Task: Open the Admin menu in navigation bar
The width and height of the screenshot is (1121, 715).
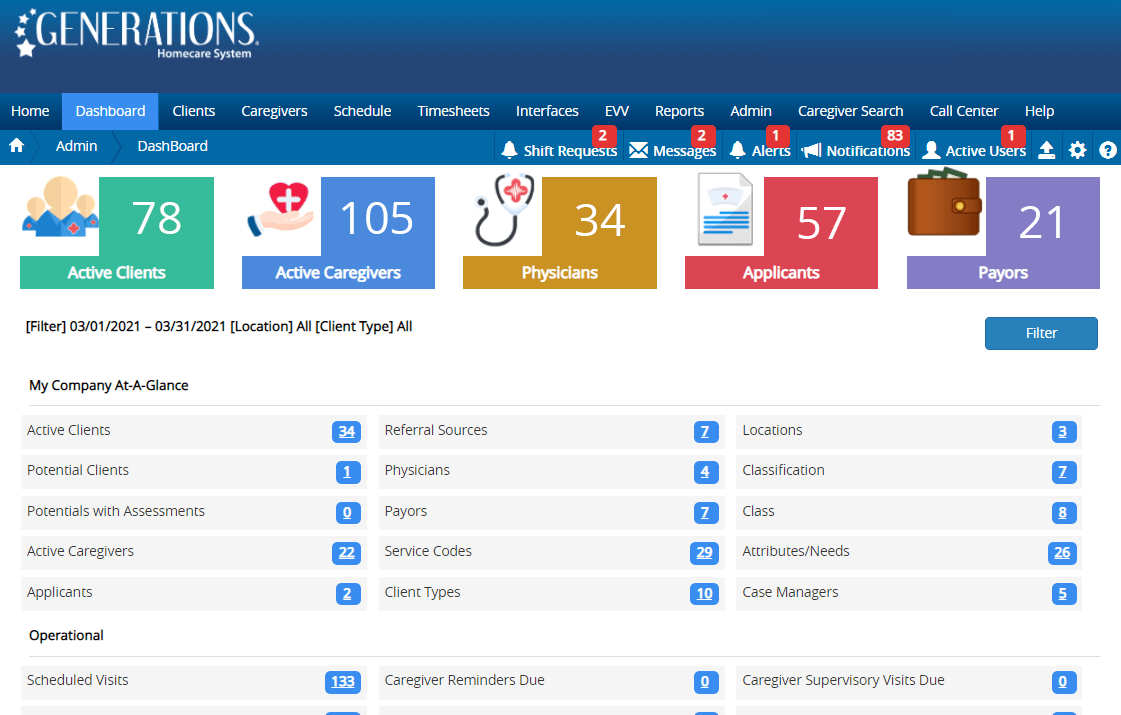Action: (751, 111)
